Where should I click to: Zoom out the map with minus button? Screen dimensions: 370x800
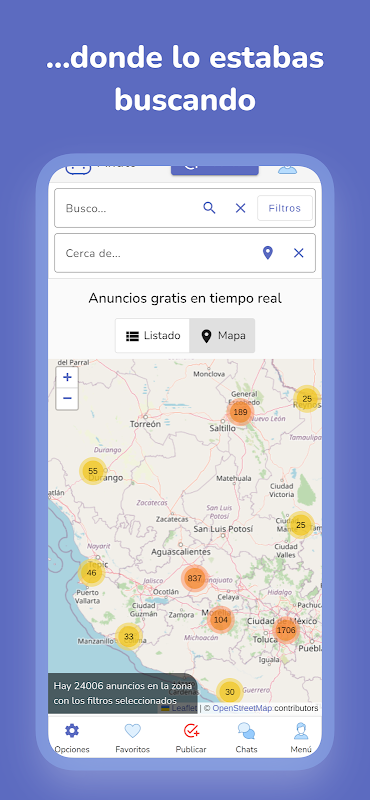point(67,398)
